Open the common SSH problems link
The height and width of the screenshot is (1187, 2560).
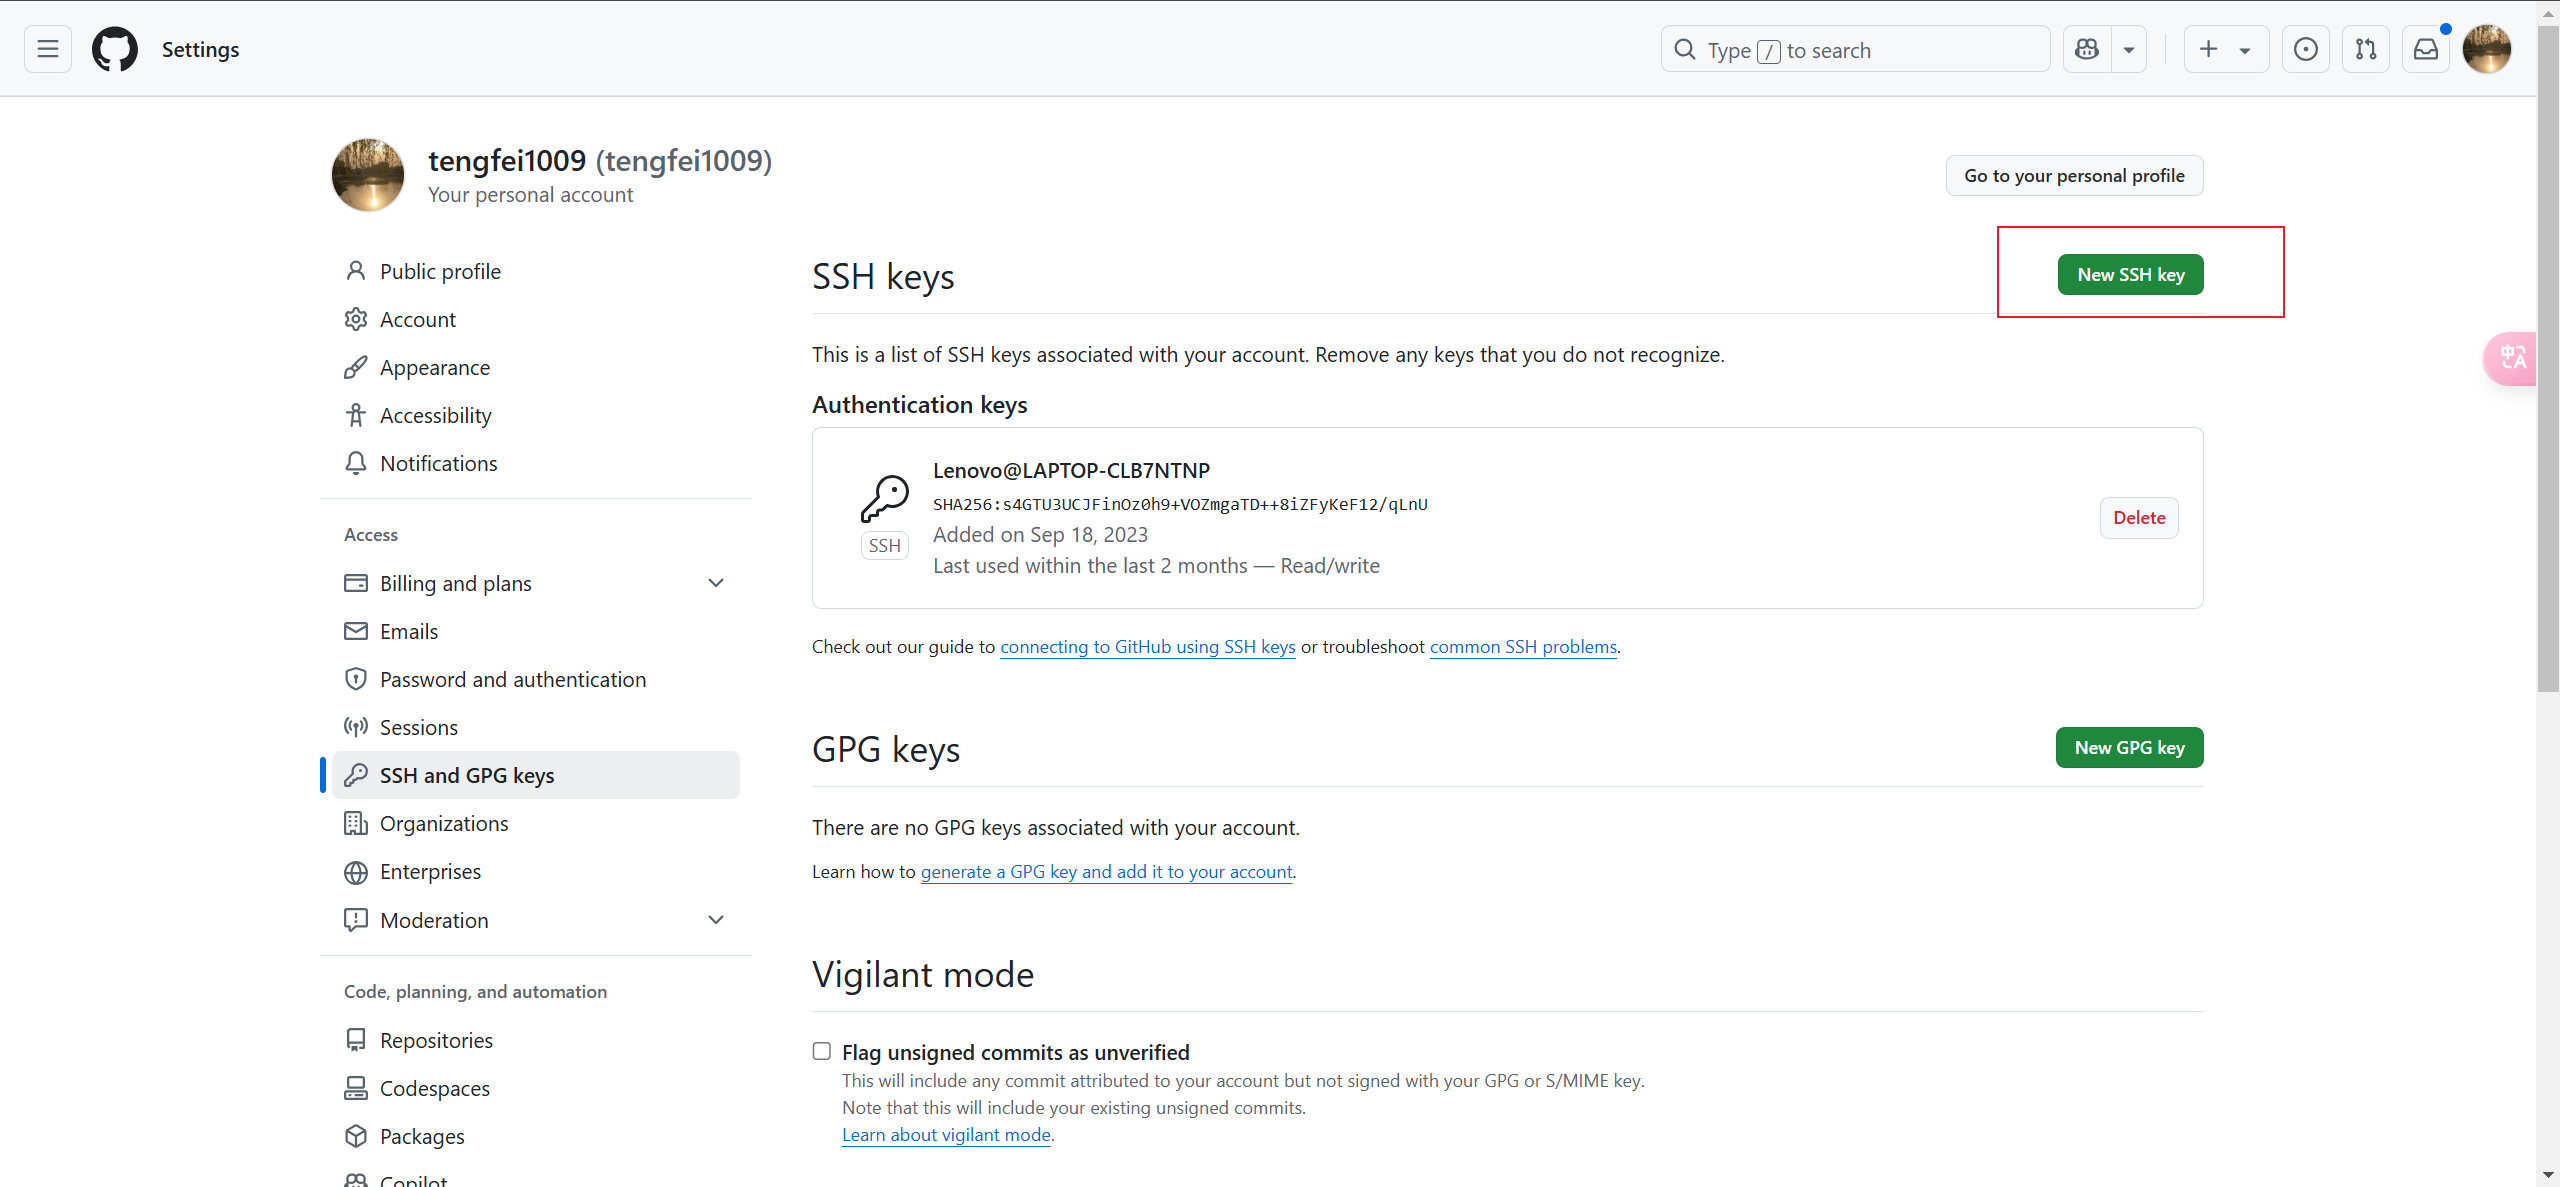[1523, 647]
